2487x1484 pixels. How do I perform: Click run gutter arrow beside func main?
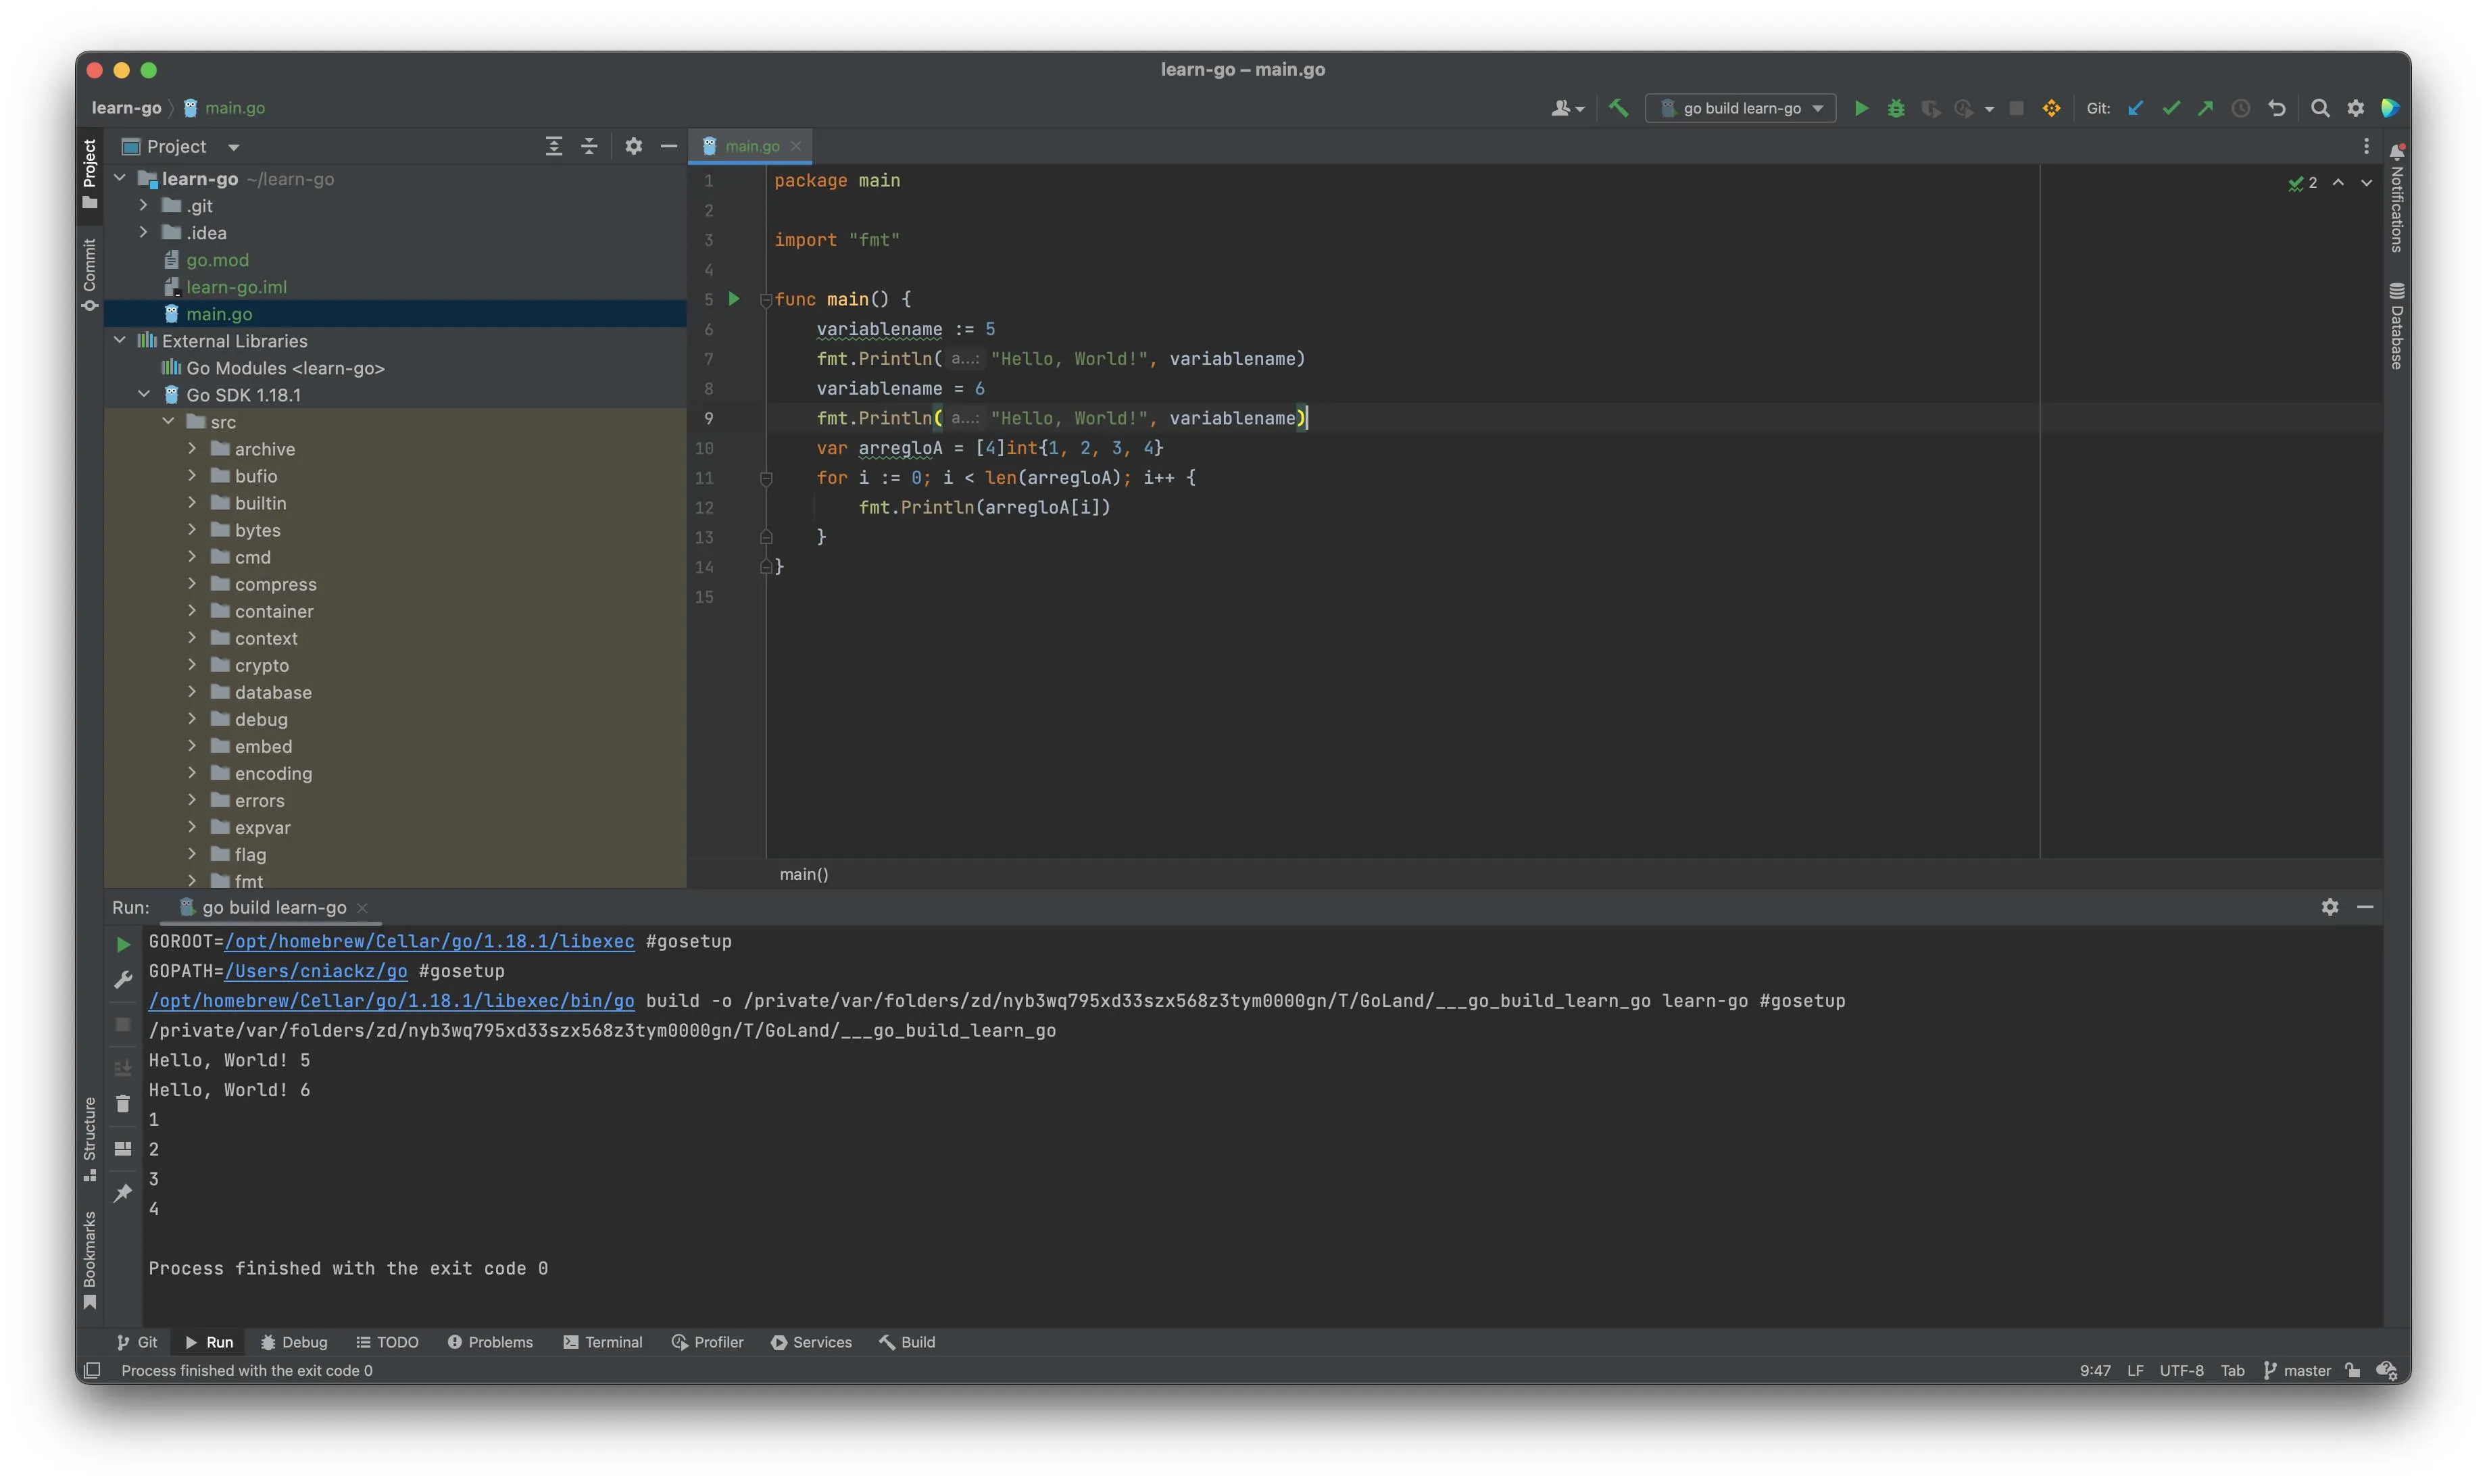[x=734, y=299]
